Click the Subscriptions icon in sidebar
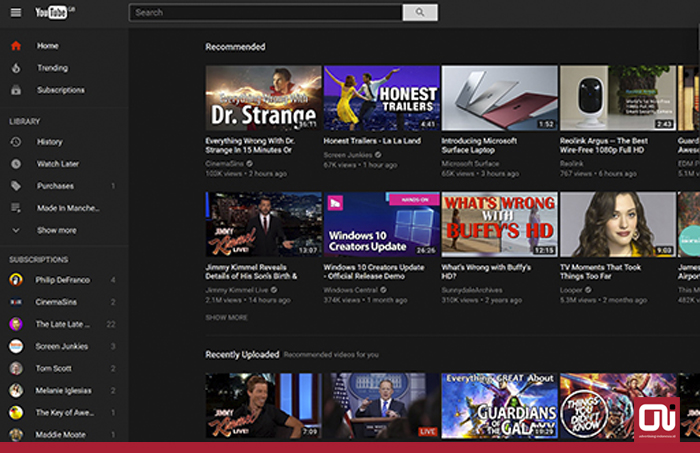Screen dimensions: 700x453 (16, 90)
